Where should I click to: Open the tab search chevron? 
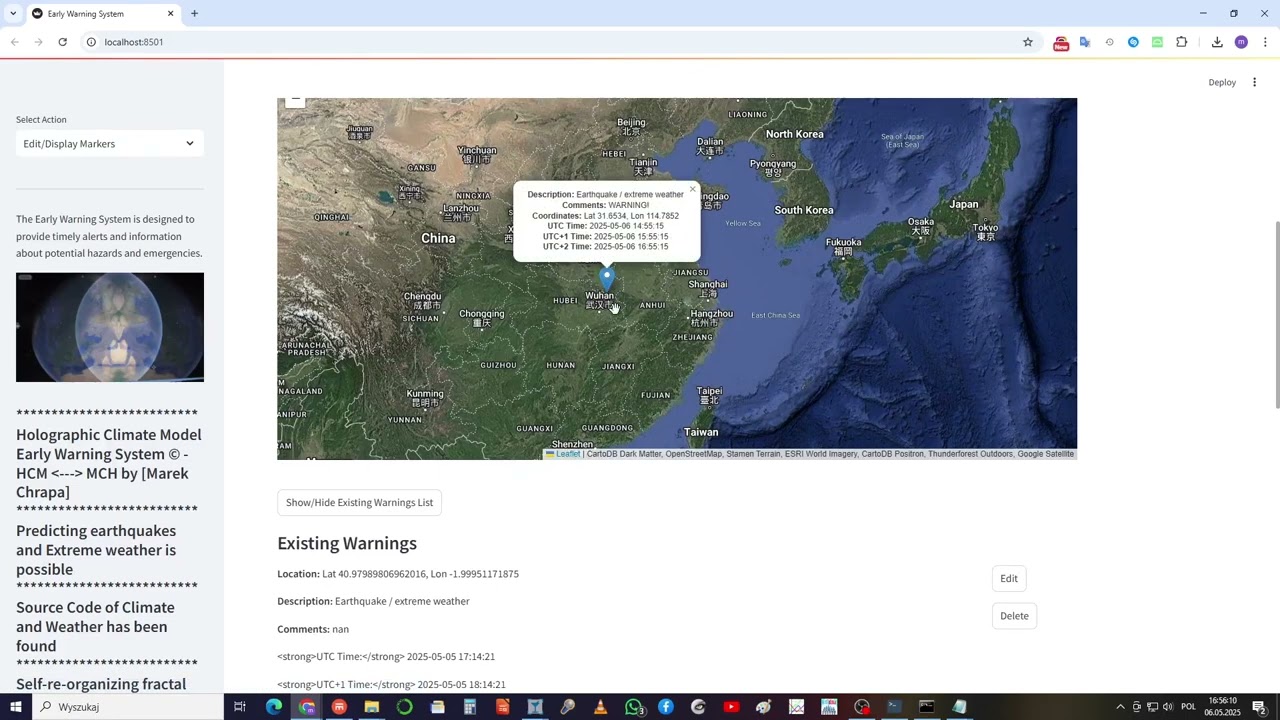12,13
